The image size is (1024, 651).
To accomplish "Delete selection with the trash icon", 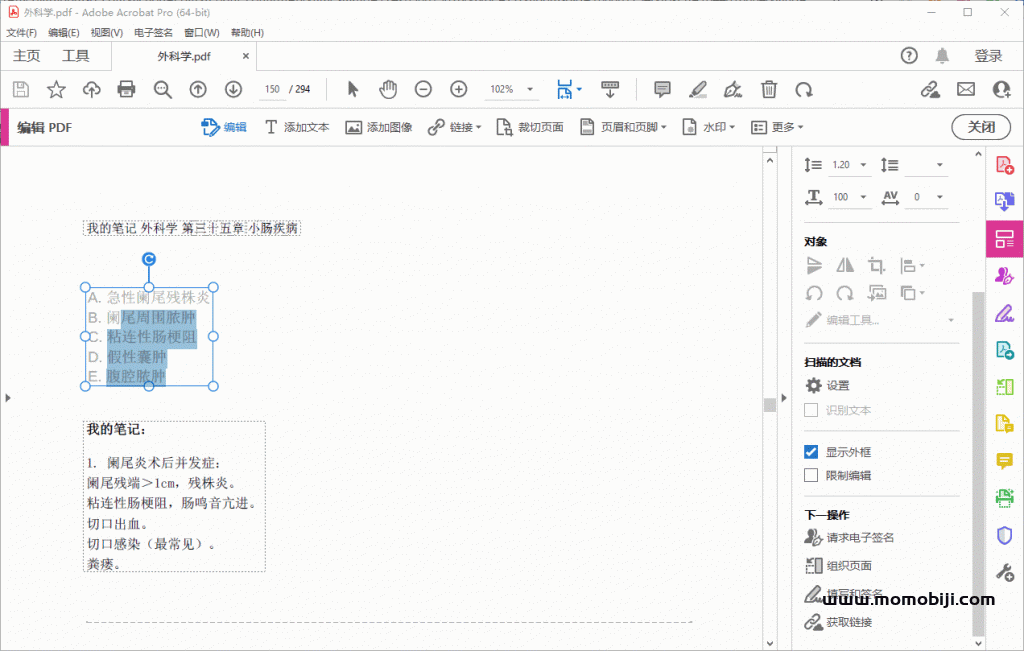I will [x=768, y=89].
